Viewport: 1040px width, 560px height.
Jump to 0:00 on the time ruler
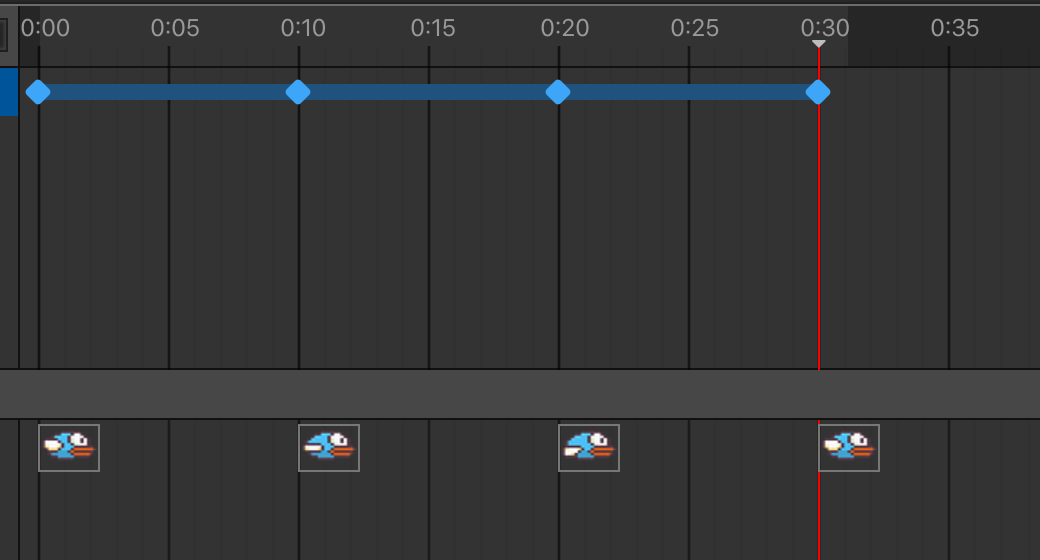click(x=45, y=29)
